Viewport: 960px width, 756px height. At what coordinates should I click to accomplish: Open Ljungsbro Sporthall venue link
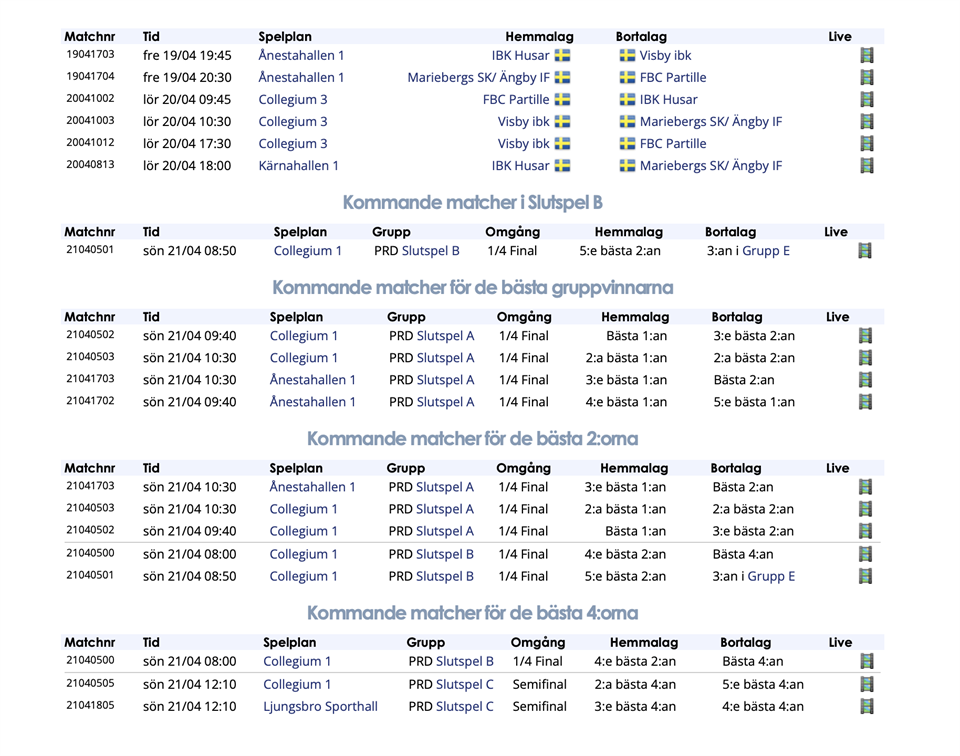click(320, 707)
